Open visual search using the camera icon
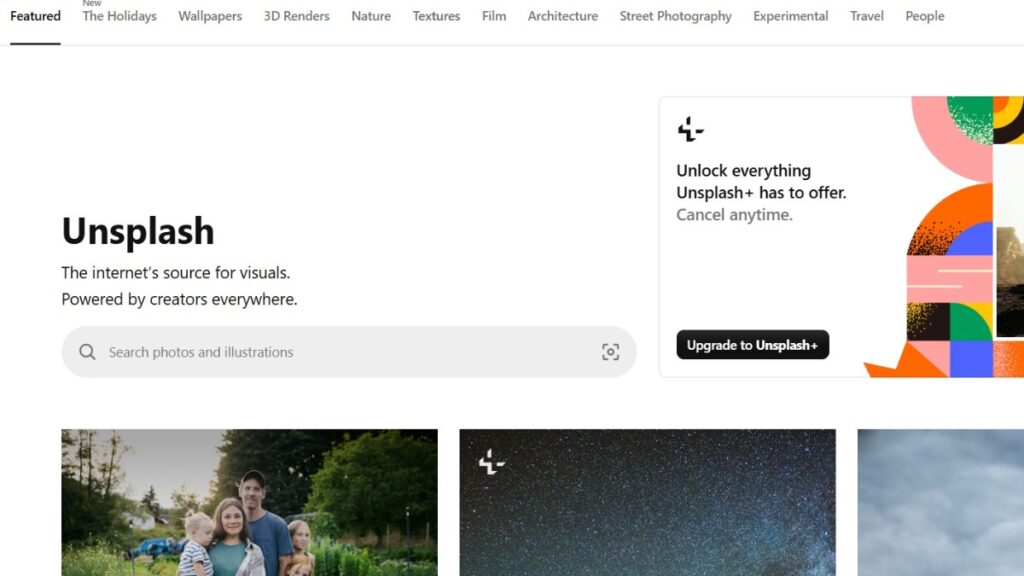The width and height of the screenshot is (1024, 576). 610,352
